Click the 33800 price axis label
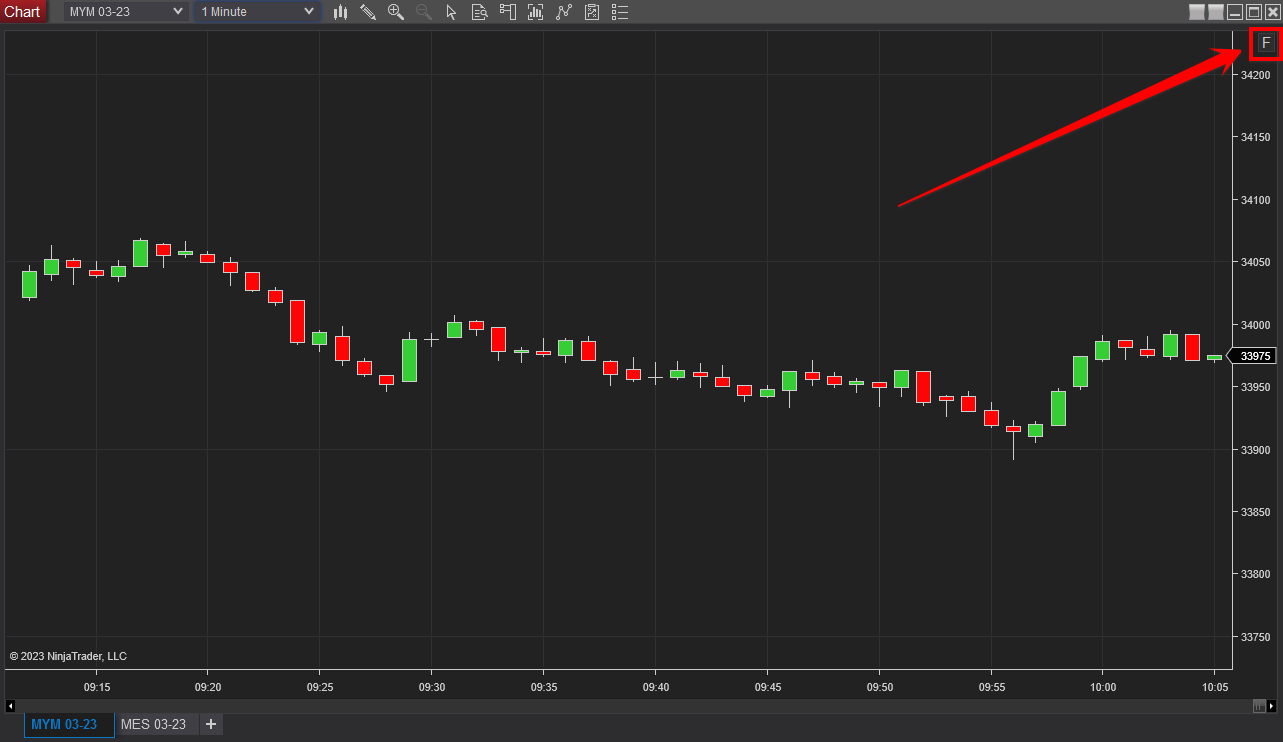The height and width of the screenshot is (742, 1283). [1254, 575]
